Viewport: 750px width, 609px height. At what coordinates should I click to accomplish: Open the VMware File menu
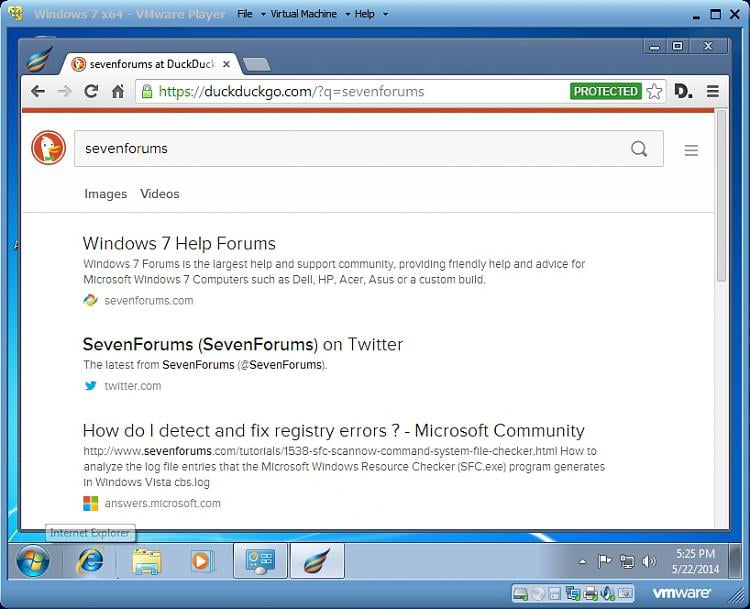pos(245,14)
